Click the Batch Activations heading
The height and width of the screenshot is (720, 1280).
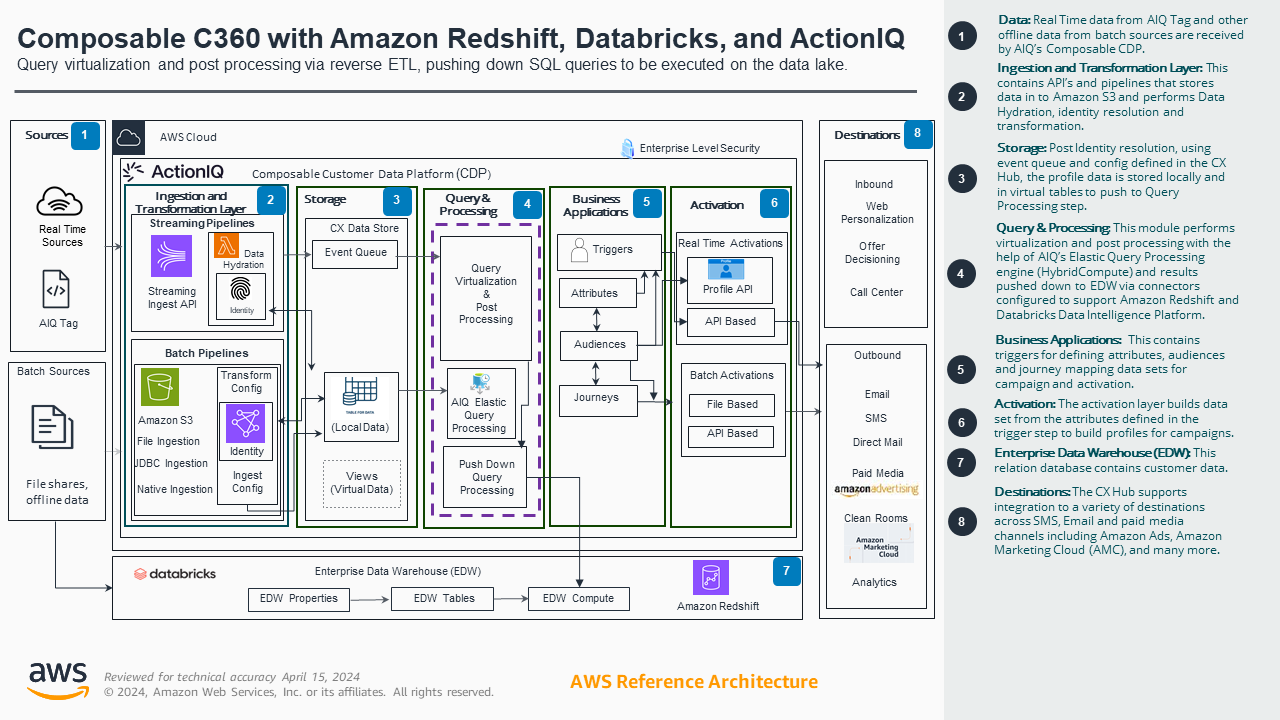732,375
